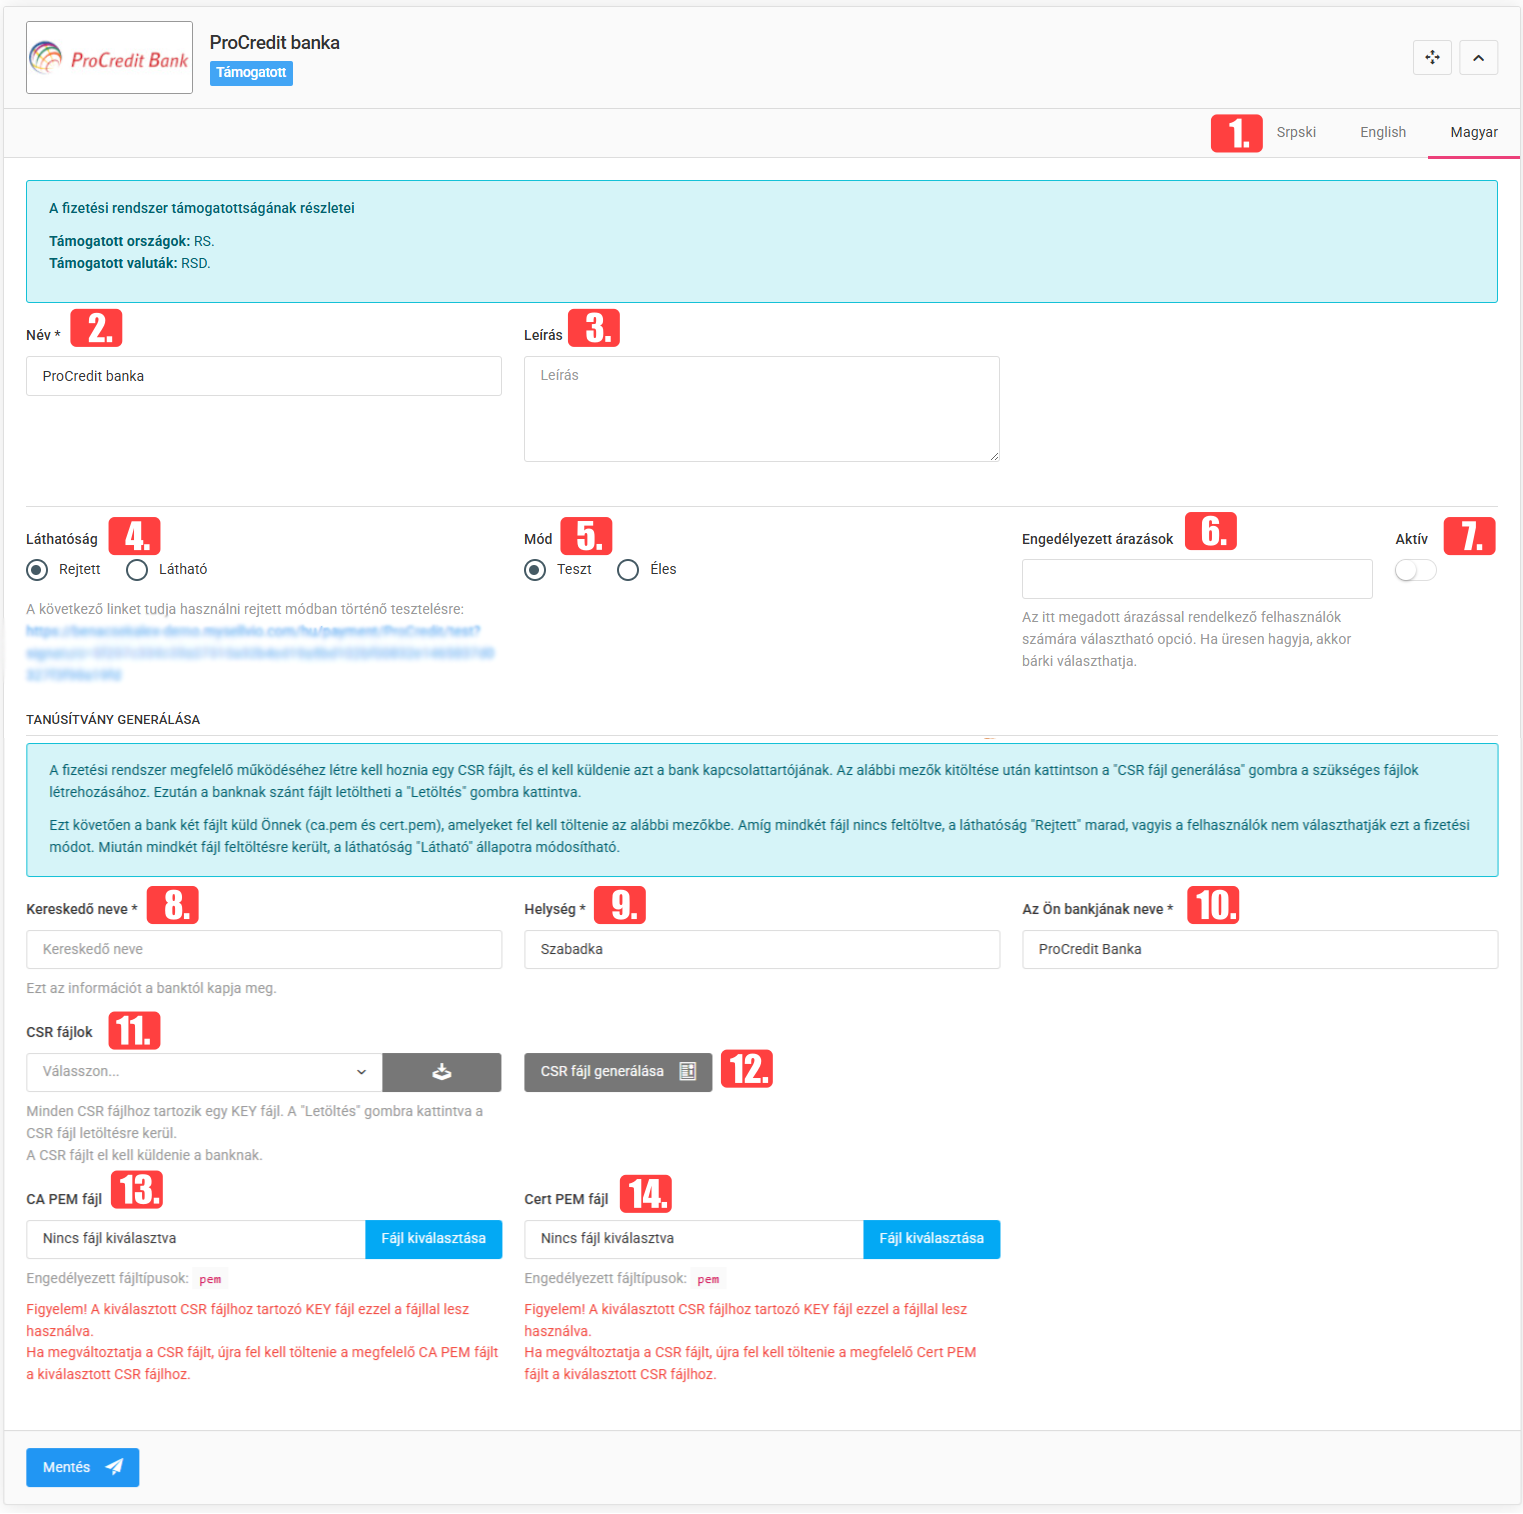Click the move/drag panel icon
The height and width of the screenshot is (1514, 1523).
click(1432, 58)
